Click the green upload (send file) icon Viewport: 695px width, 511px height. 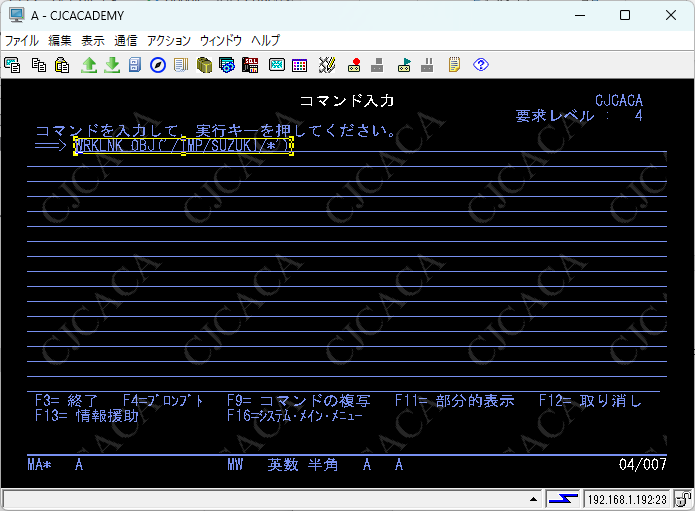(x=89, y=65)
